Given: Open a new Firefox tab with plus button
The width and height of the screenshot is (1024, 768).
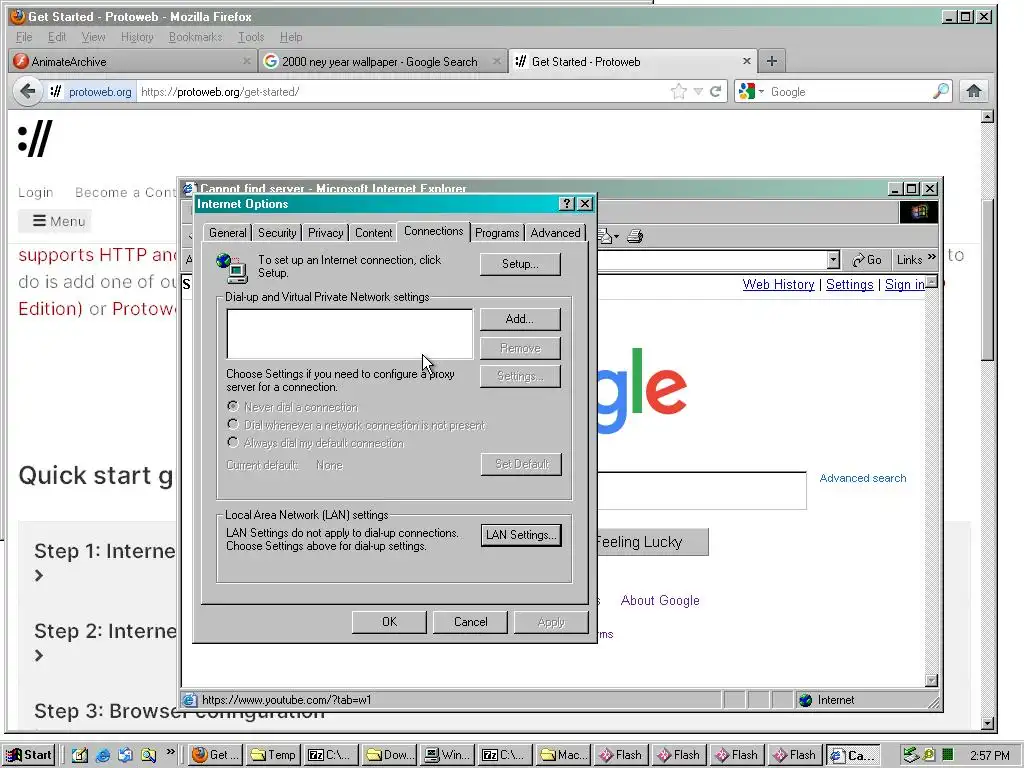Looking at the screenshot, I should pos(772,61).
